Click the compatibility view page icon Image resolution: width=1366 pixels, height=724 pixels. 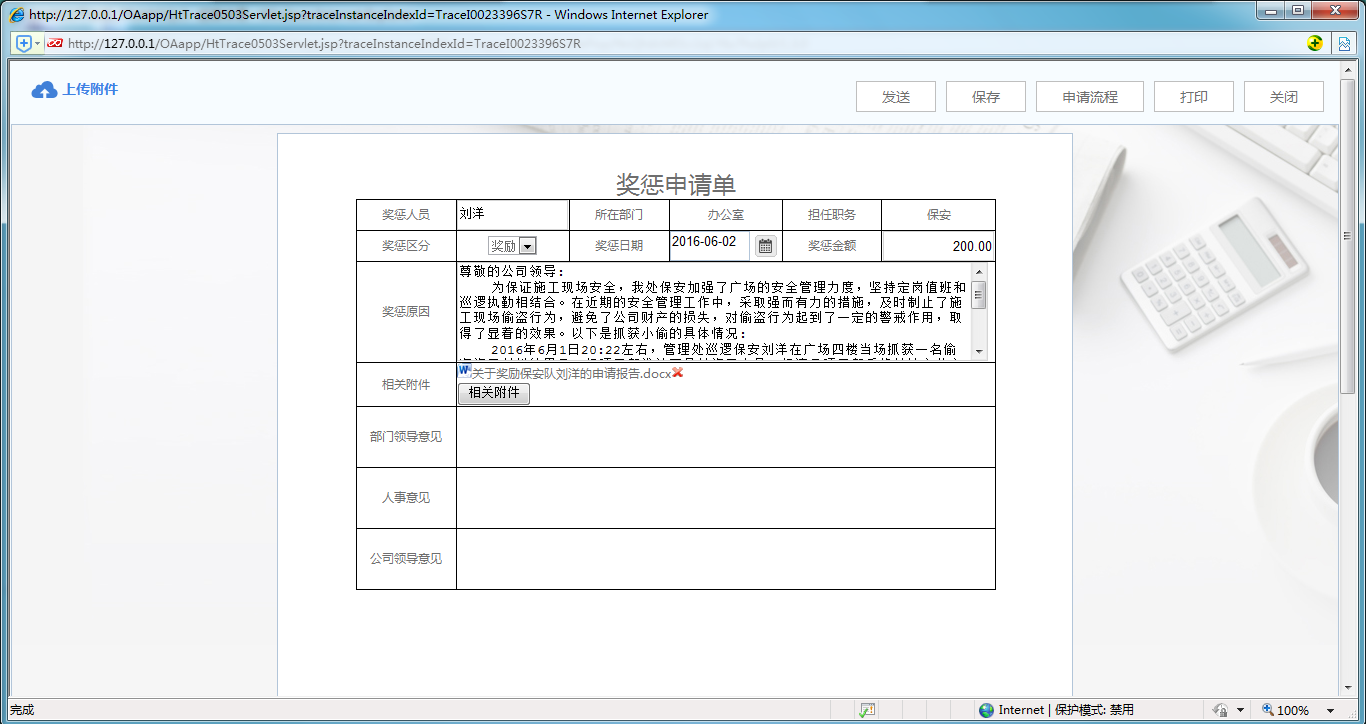pyautogui.click(x=1346, y=43)
